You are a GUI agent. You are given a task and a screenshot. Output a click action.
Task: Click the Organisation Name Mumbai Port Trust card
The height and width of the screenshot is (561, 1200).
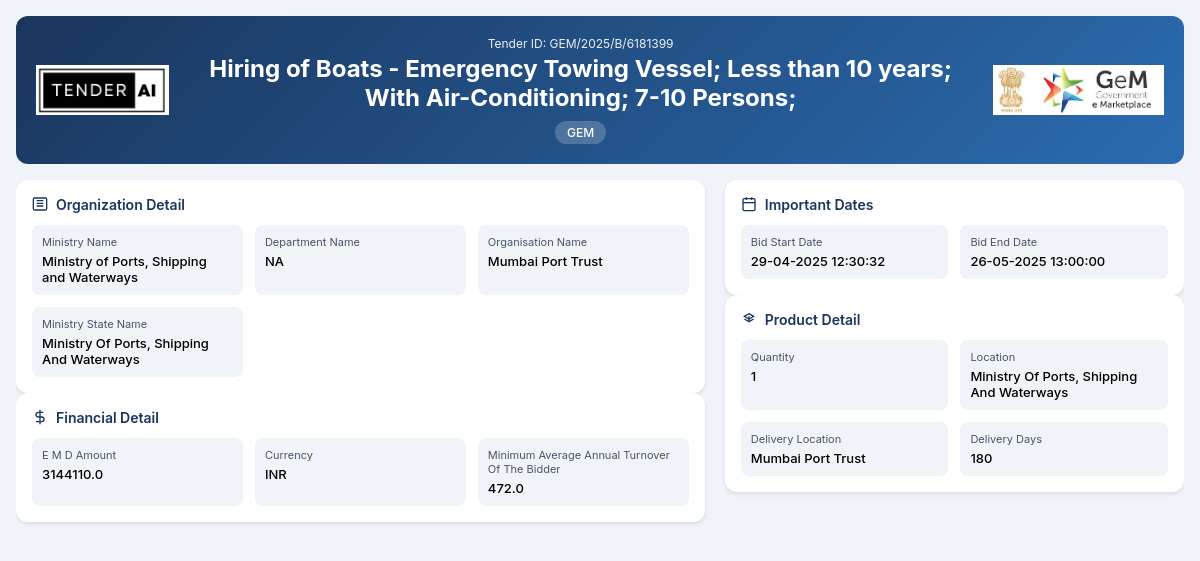pyautogui.click(x=583, y=260)
